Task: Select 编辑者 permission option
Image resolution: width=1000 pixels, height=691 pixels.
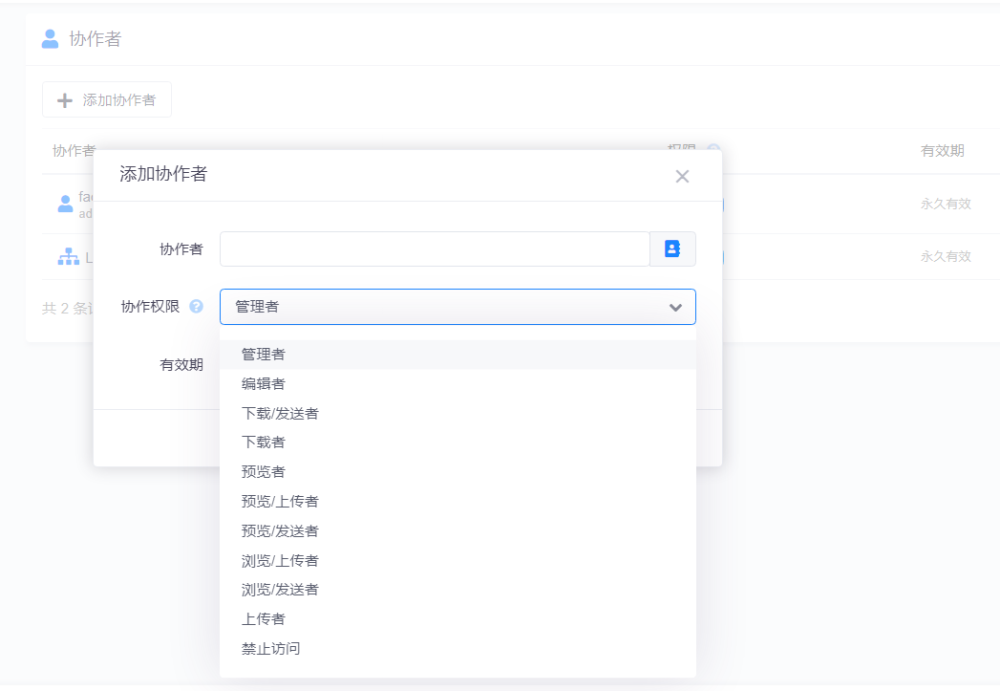Action: (263, 384)
